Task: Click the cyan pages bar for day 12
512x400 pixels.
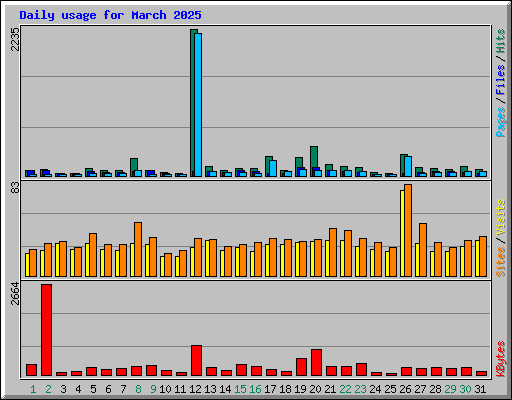Action: 198,105
